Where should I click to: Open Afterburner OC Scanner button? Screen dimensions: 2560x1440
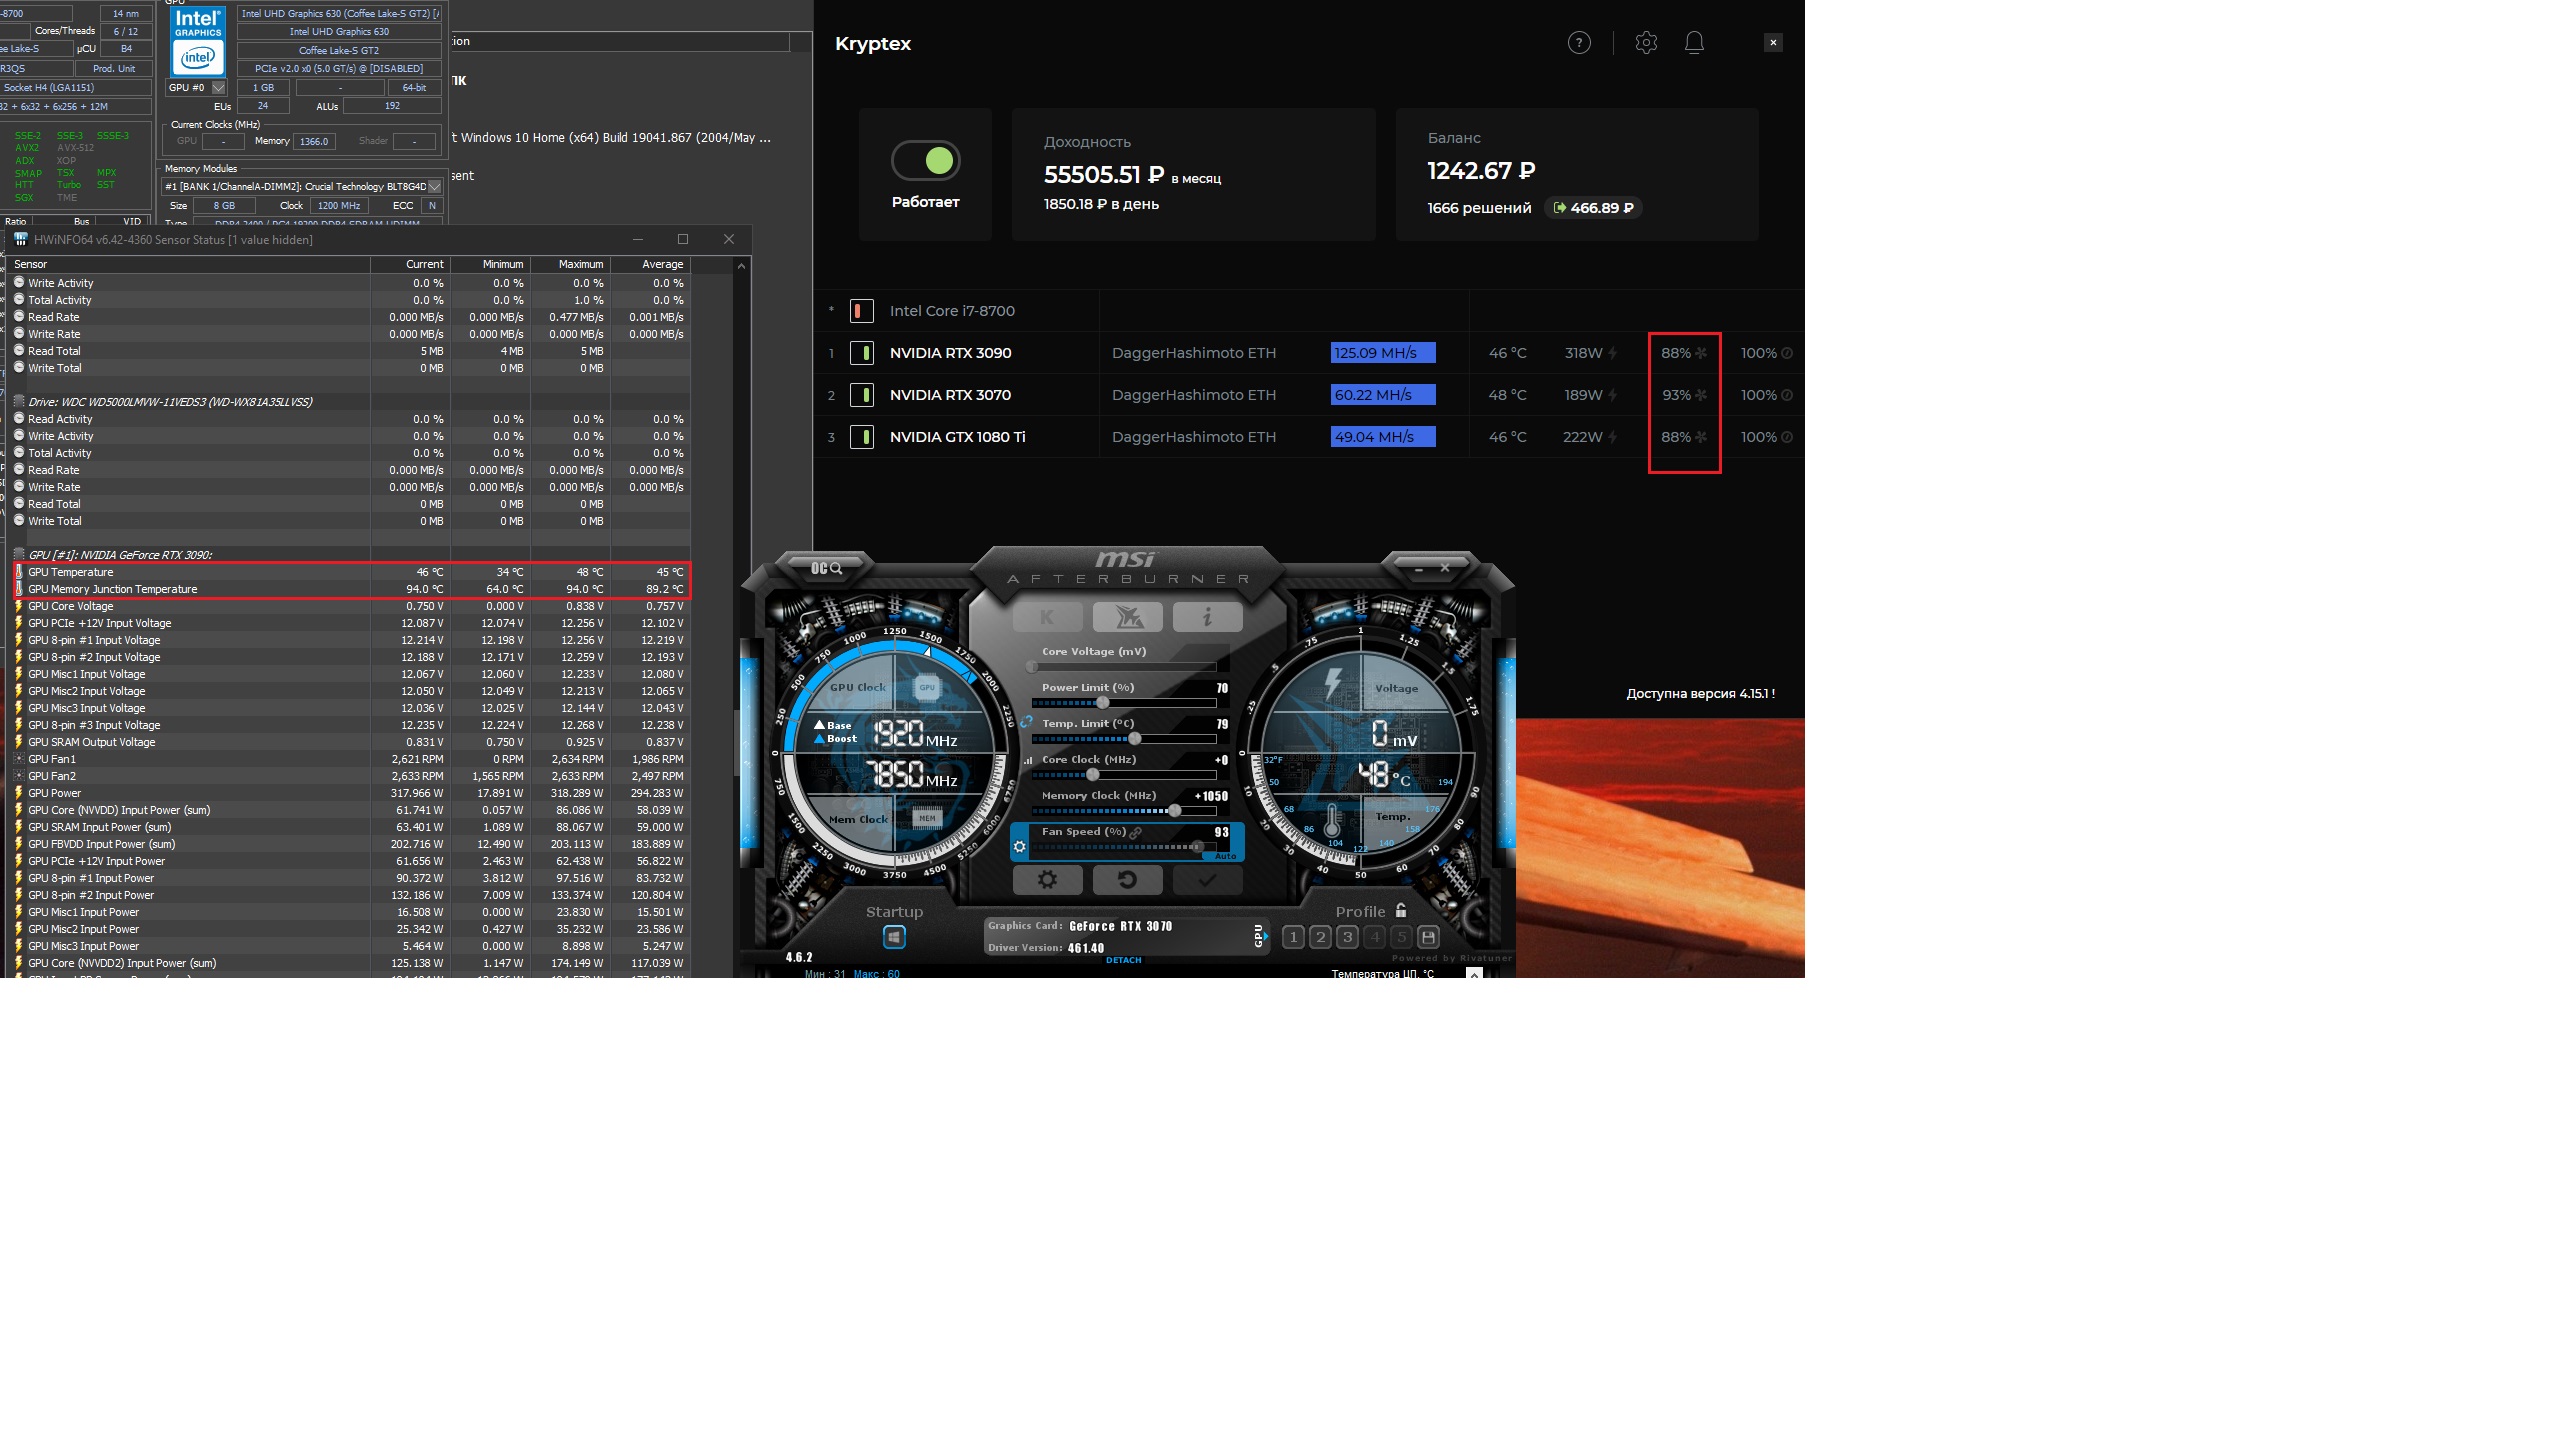[826, 568]
